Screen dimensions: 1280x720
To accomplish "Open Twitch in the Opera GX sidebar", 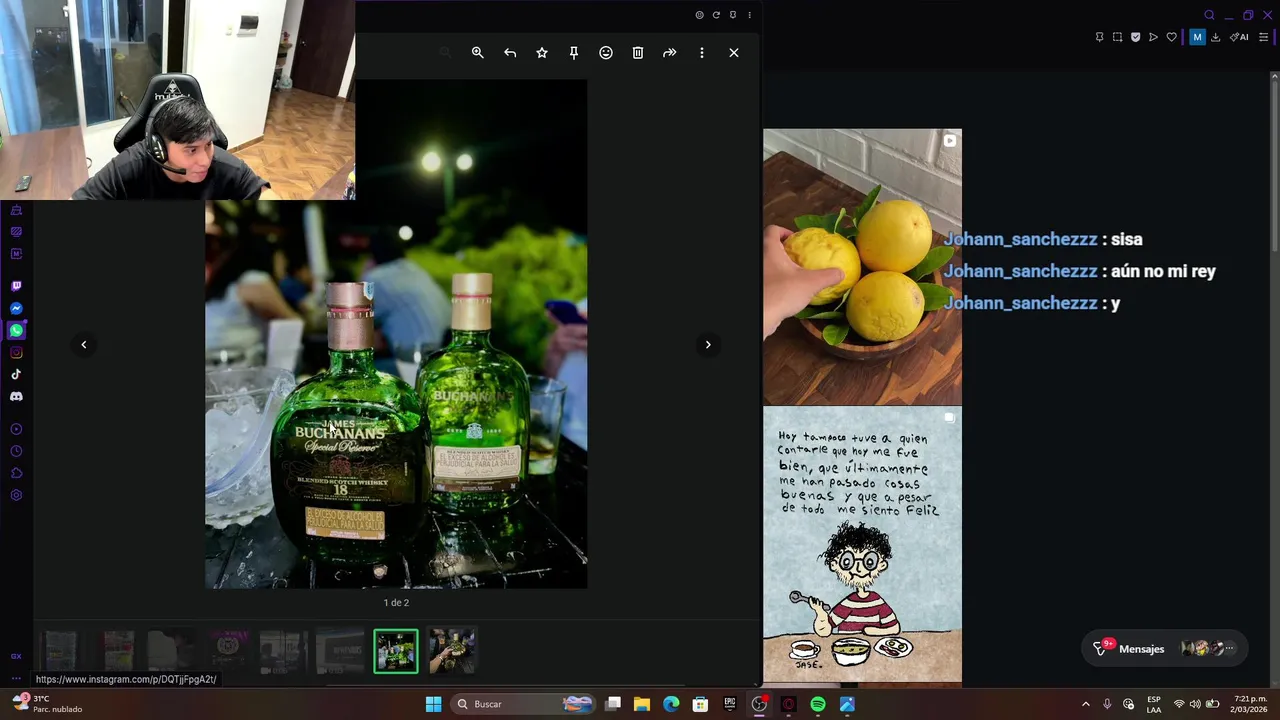I will click(x=16, y=286).
